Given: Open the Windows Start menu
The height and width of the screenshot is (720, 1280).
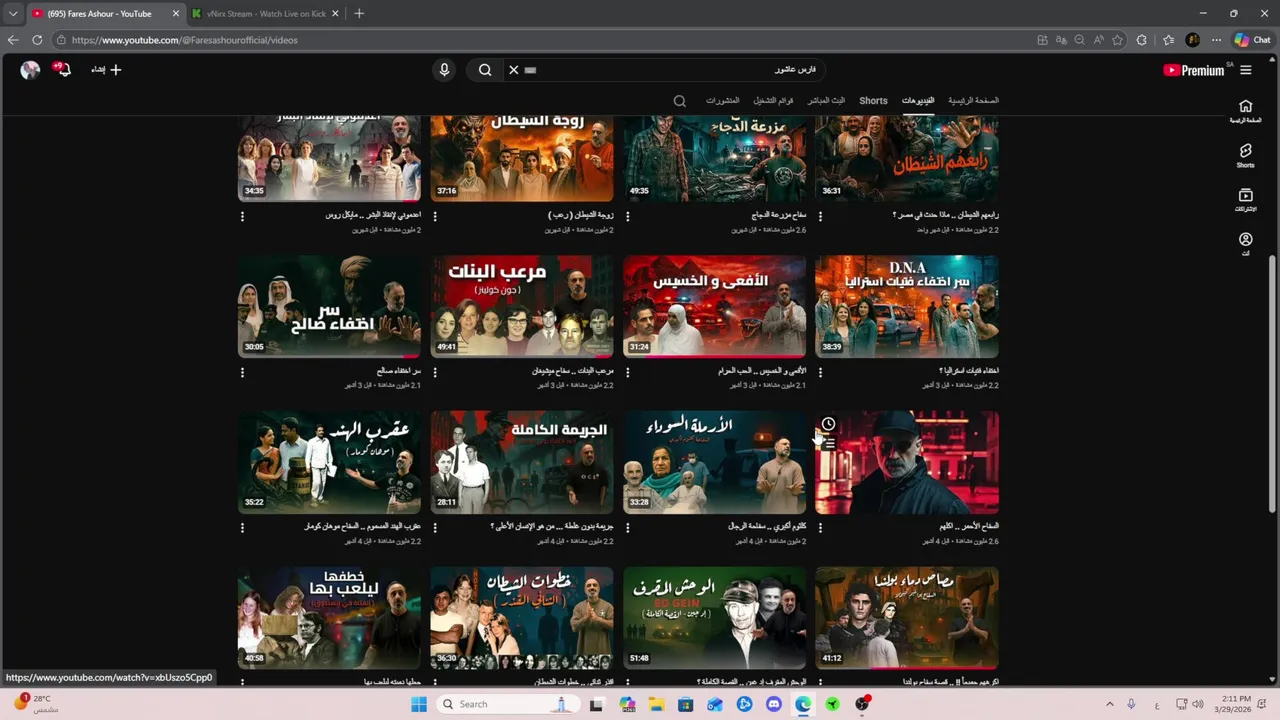Looking at the screenshot, I should point(419,704).
